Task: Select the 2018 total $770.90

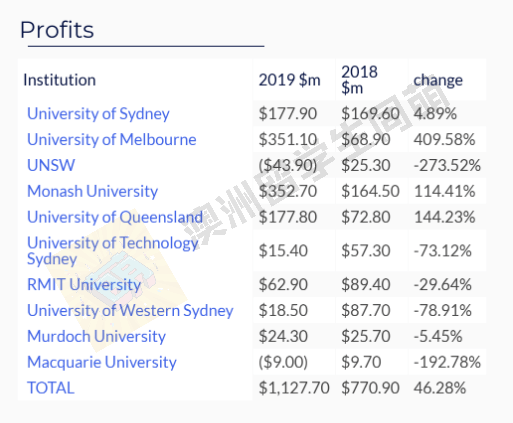Action: [370, 388]
